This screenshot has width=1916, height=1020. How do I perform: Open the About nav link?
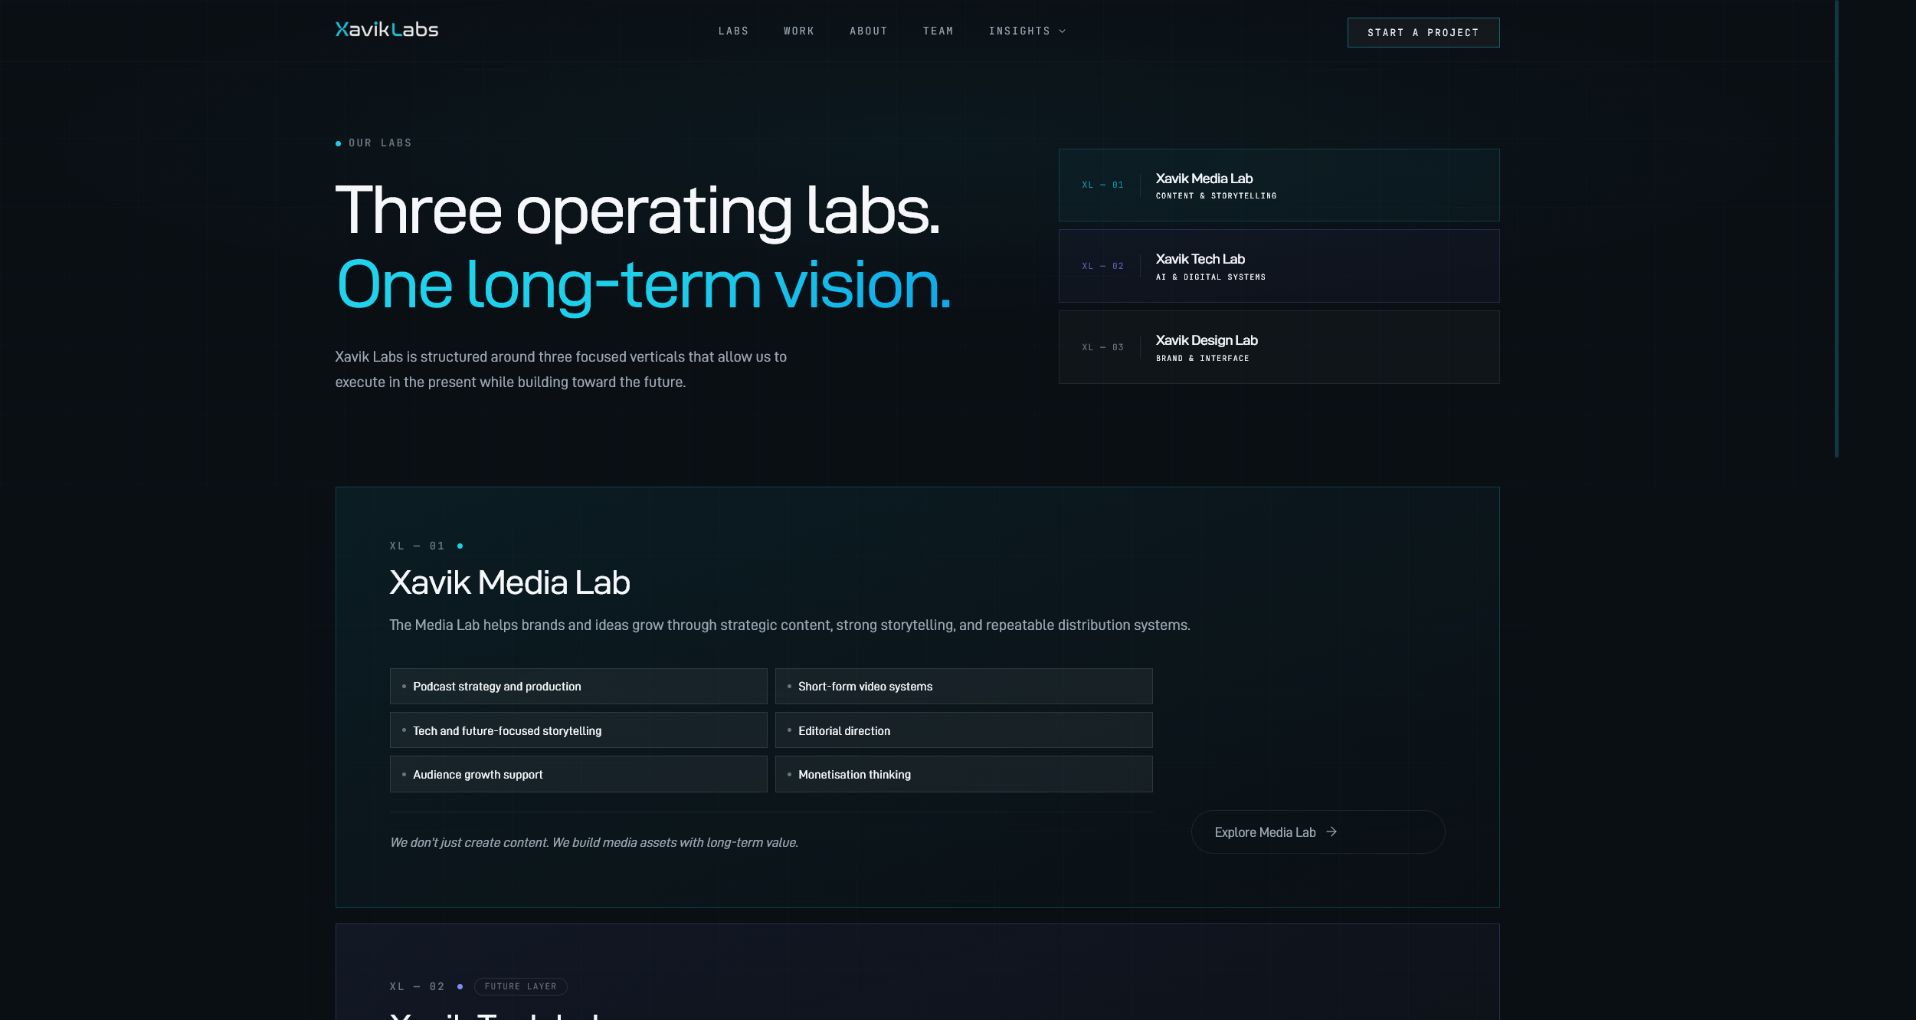click(868, 32)
